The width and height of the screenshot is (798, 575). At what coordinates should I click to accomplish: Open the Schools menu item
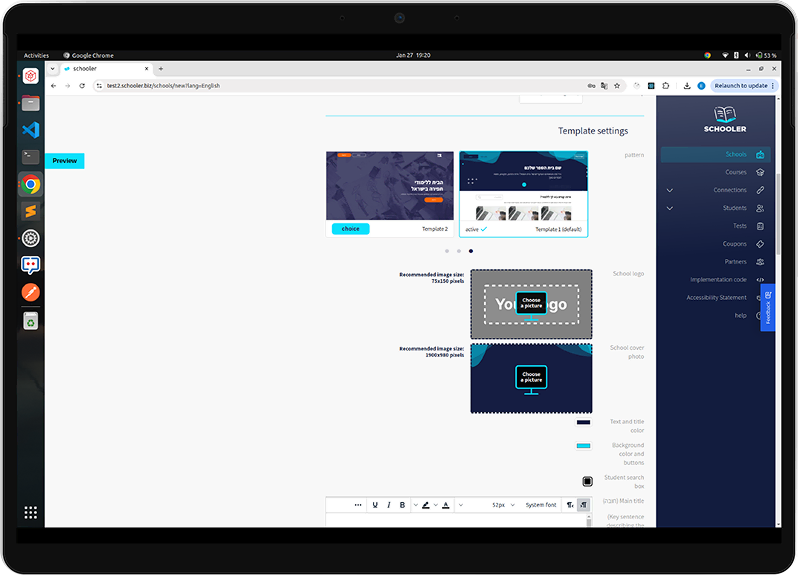click(736, 154)
